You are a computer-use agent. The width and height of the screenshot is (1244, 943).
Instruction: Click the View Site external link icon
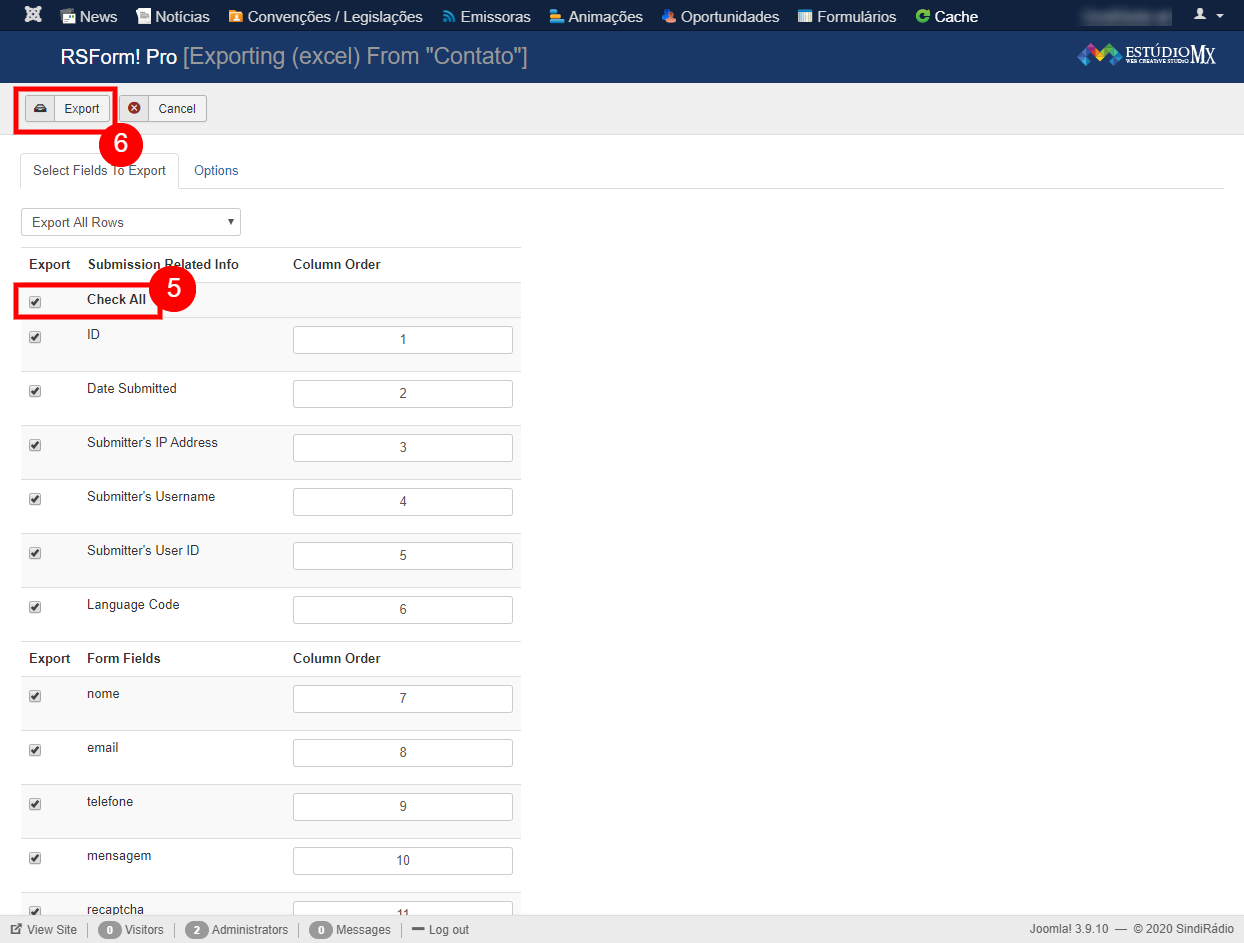click(16, 929)
